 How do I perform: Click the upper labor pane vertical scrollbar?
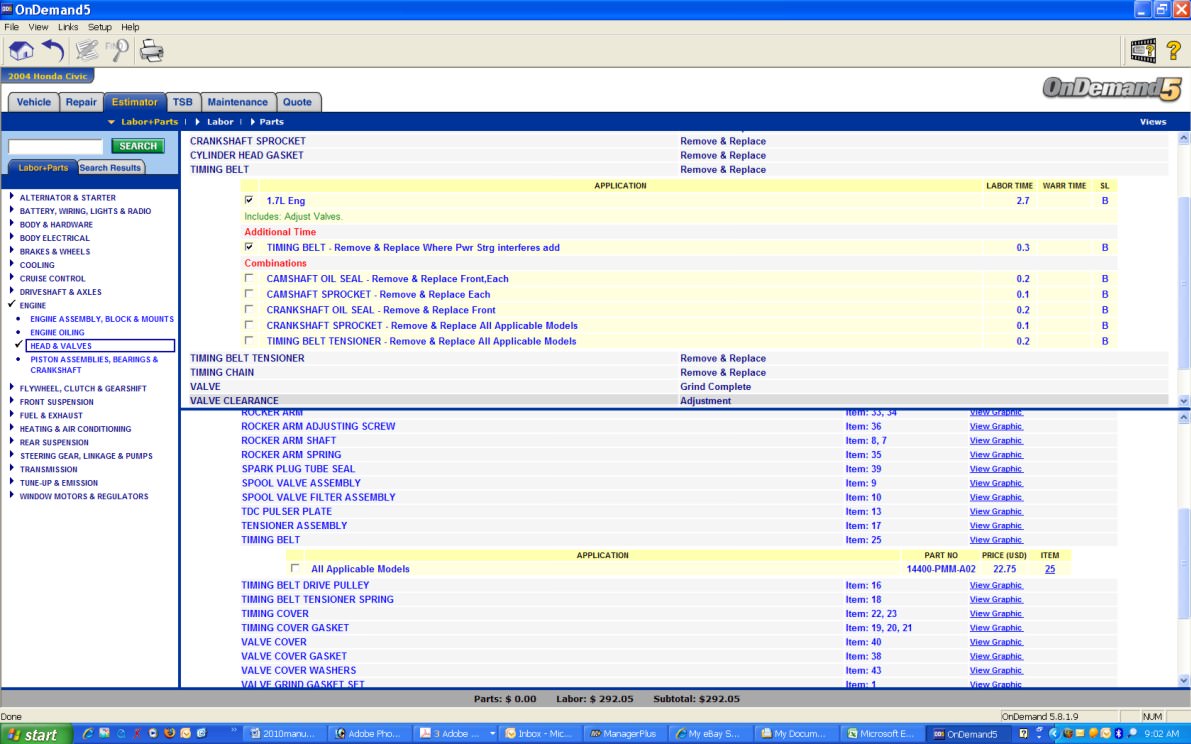[x=1184, y=270]
